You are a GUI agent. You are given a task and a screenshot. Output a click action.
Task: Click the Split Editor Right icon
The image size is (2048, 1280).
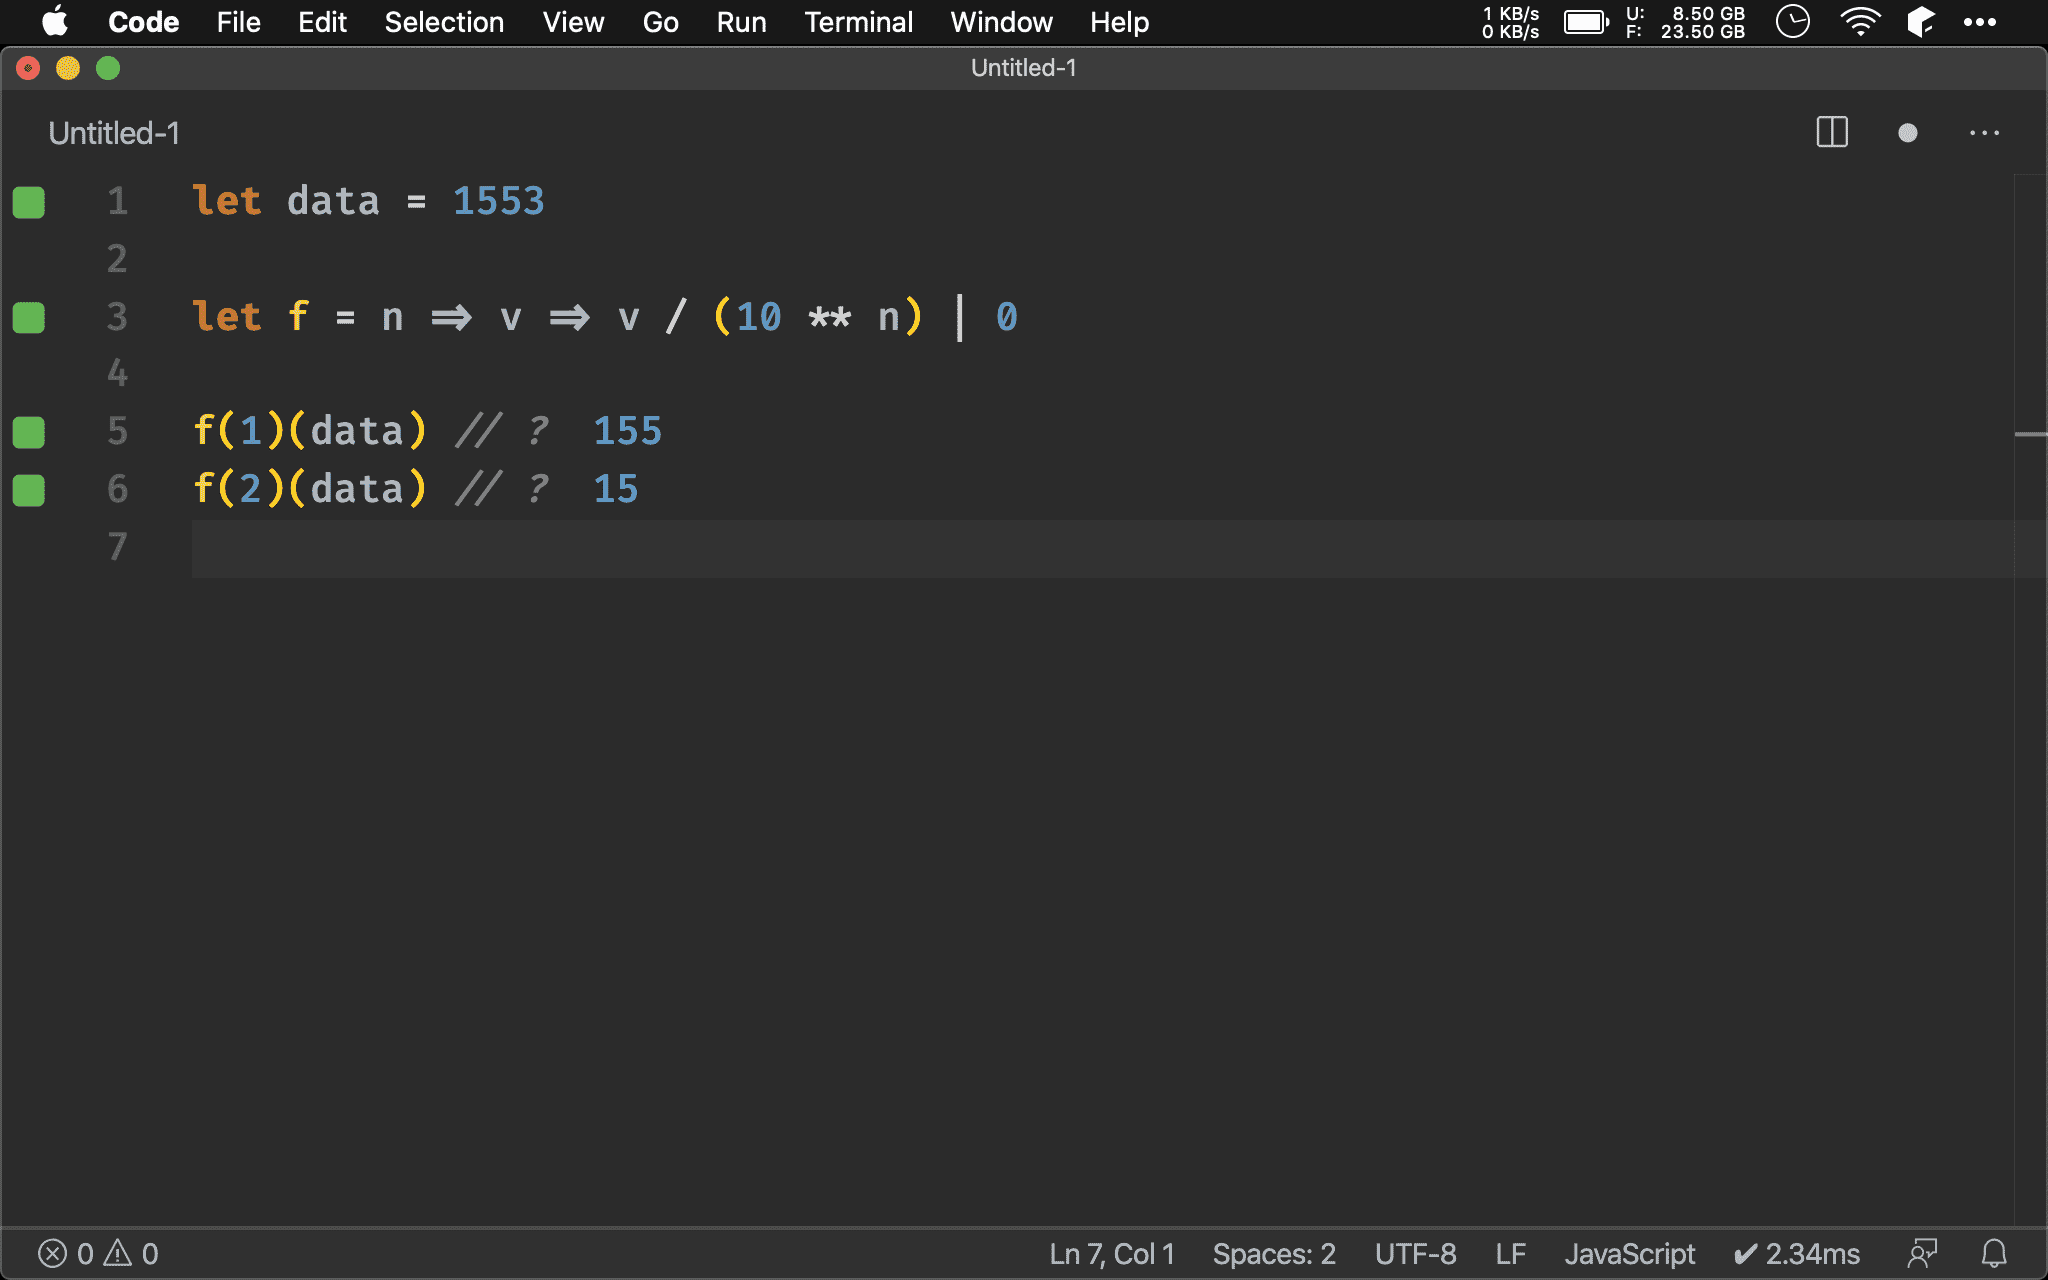tap(1831, 133)
